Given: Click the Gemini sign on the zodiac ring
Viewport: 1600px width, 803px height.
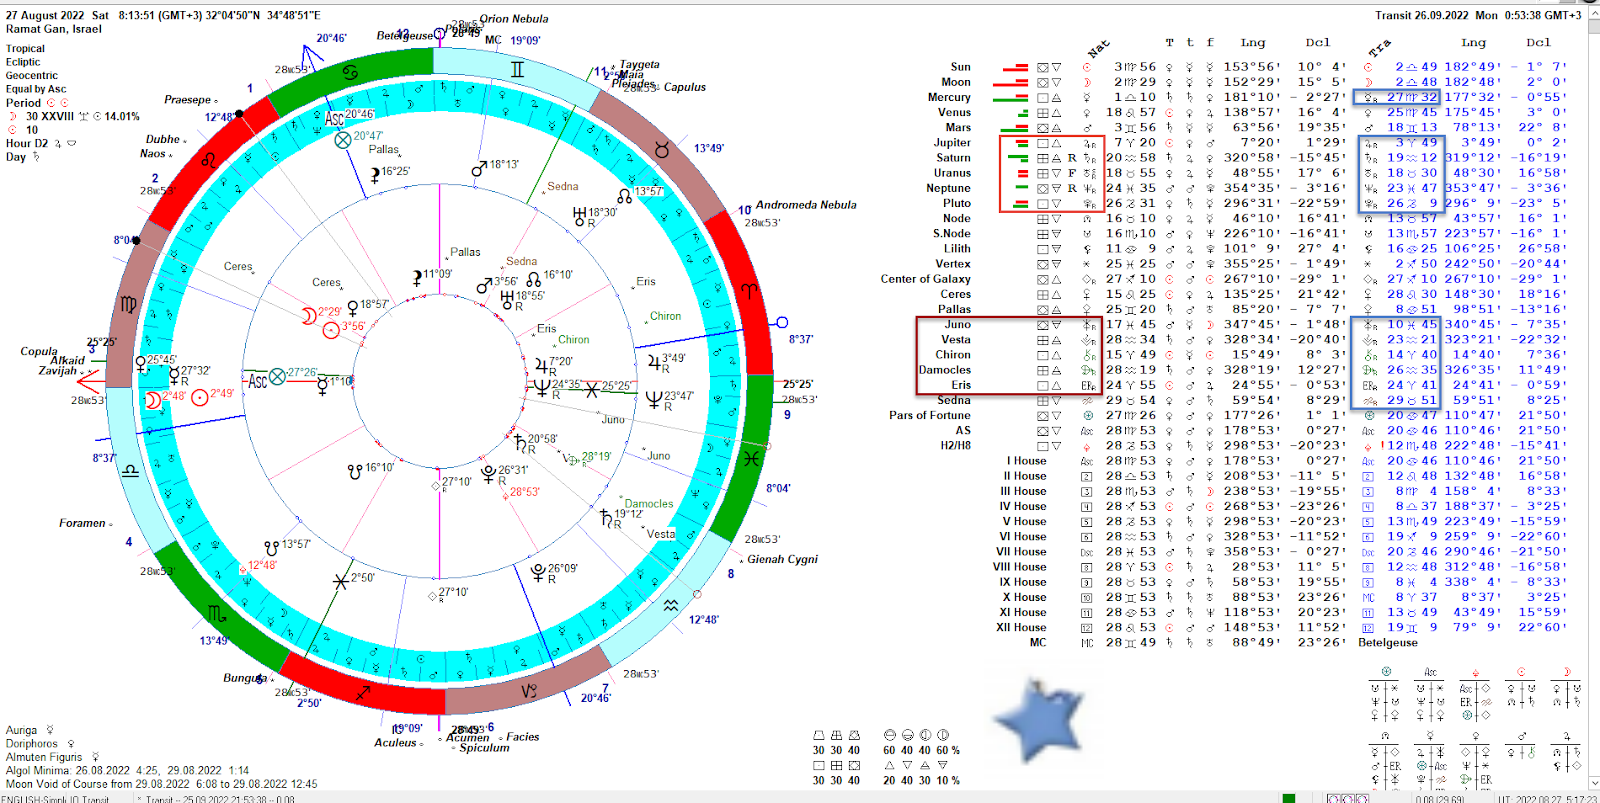Looking at the screenshot, I should [x=517, y=70].
